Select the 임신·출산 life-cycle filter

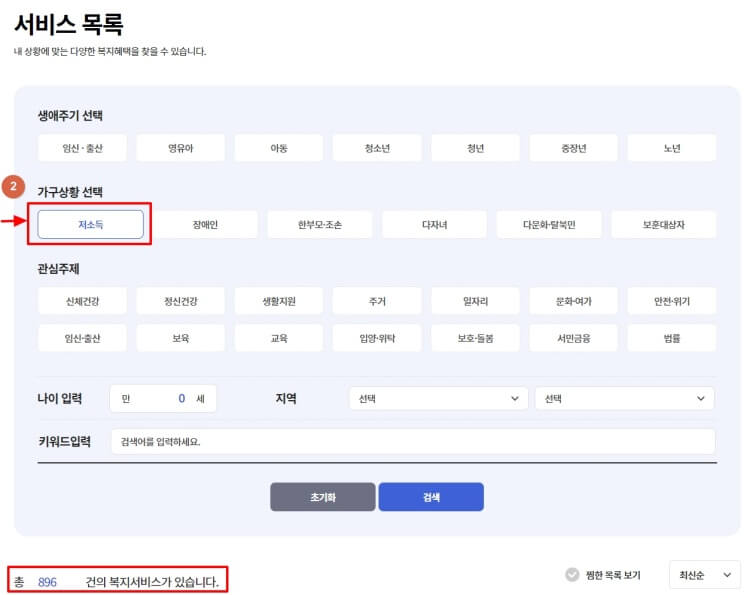pos(82,148)
